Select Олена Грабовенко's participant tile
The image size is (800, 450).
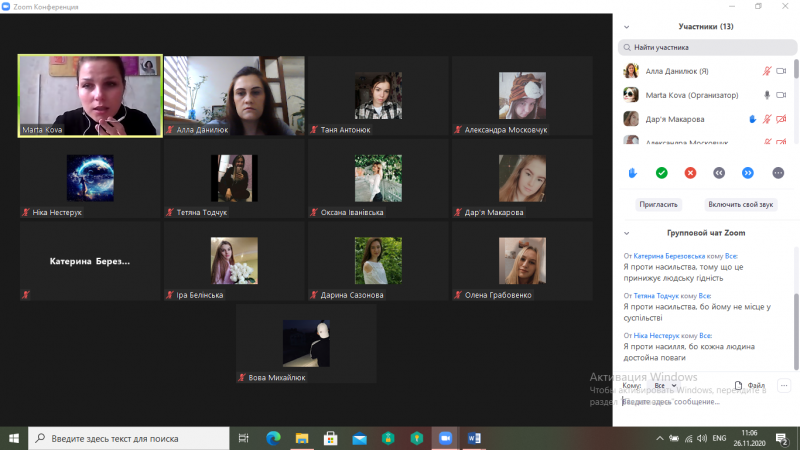coord(522,261)
